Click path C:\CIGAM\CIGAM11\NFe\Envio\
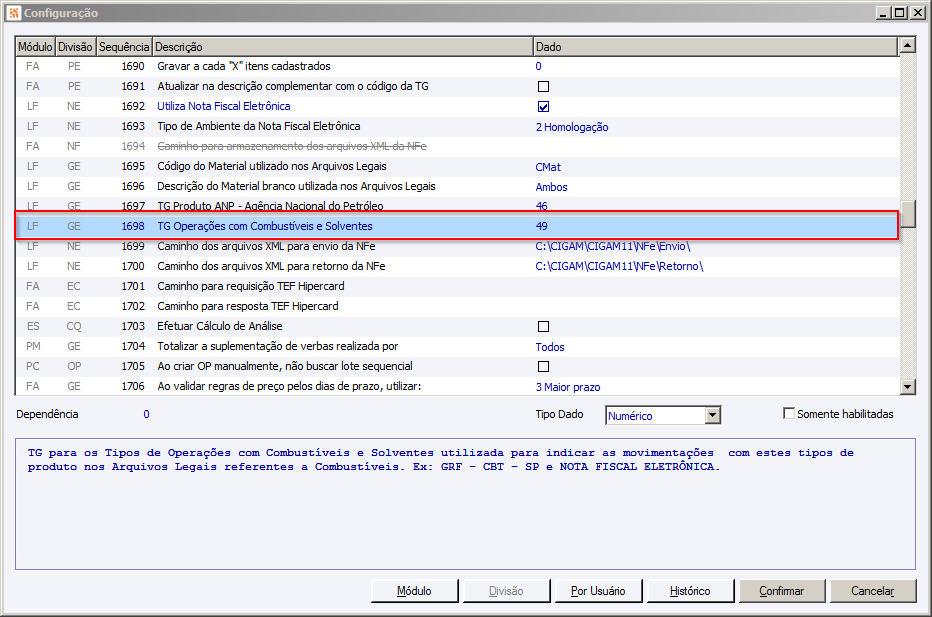Screen dimensions: 932x617 [613, 247]
